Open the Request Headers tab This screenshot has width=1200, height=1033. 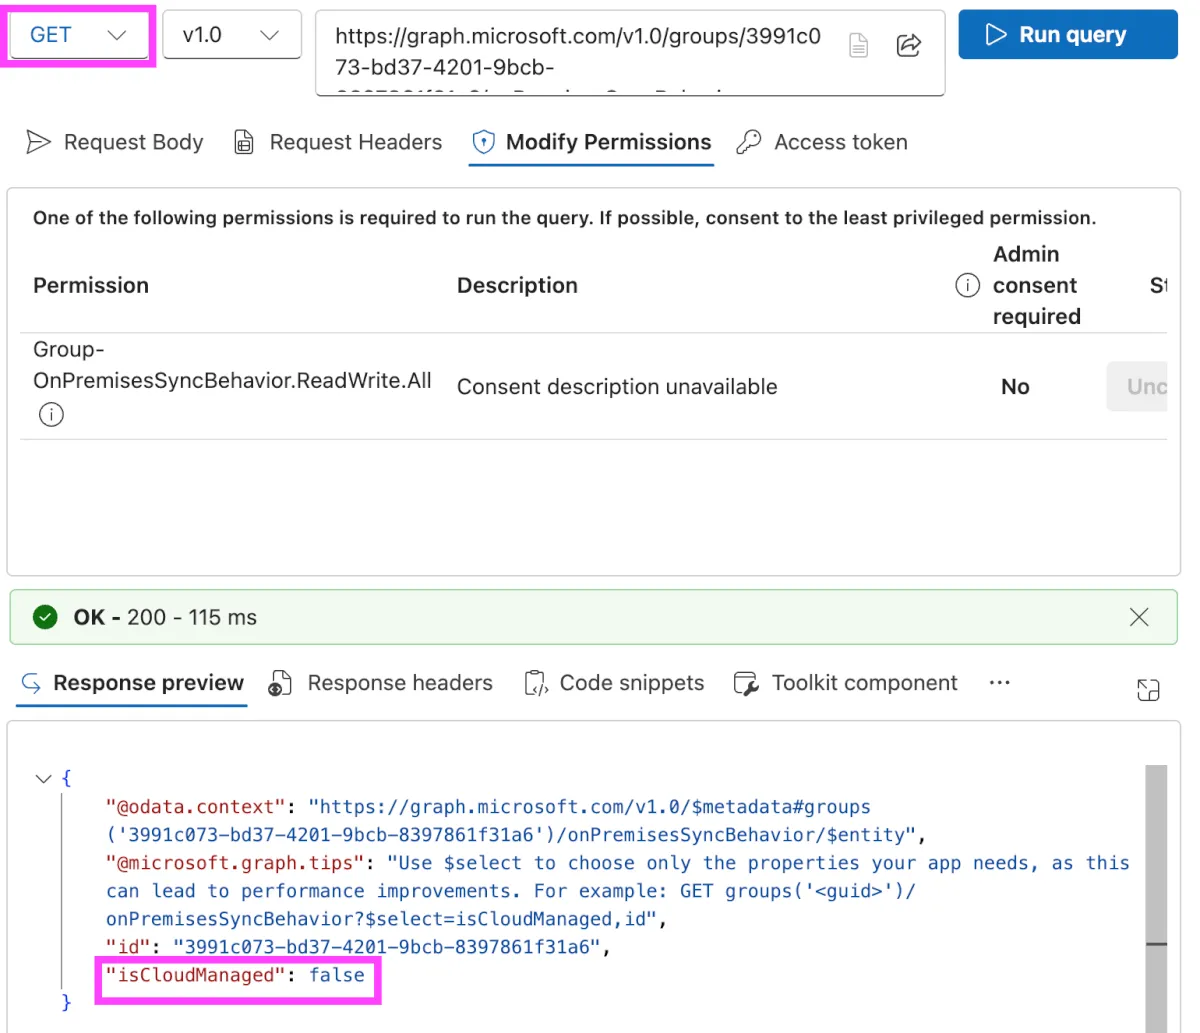pos(338,142)
